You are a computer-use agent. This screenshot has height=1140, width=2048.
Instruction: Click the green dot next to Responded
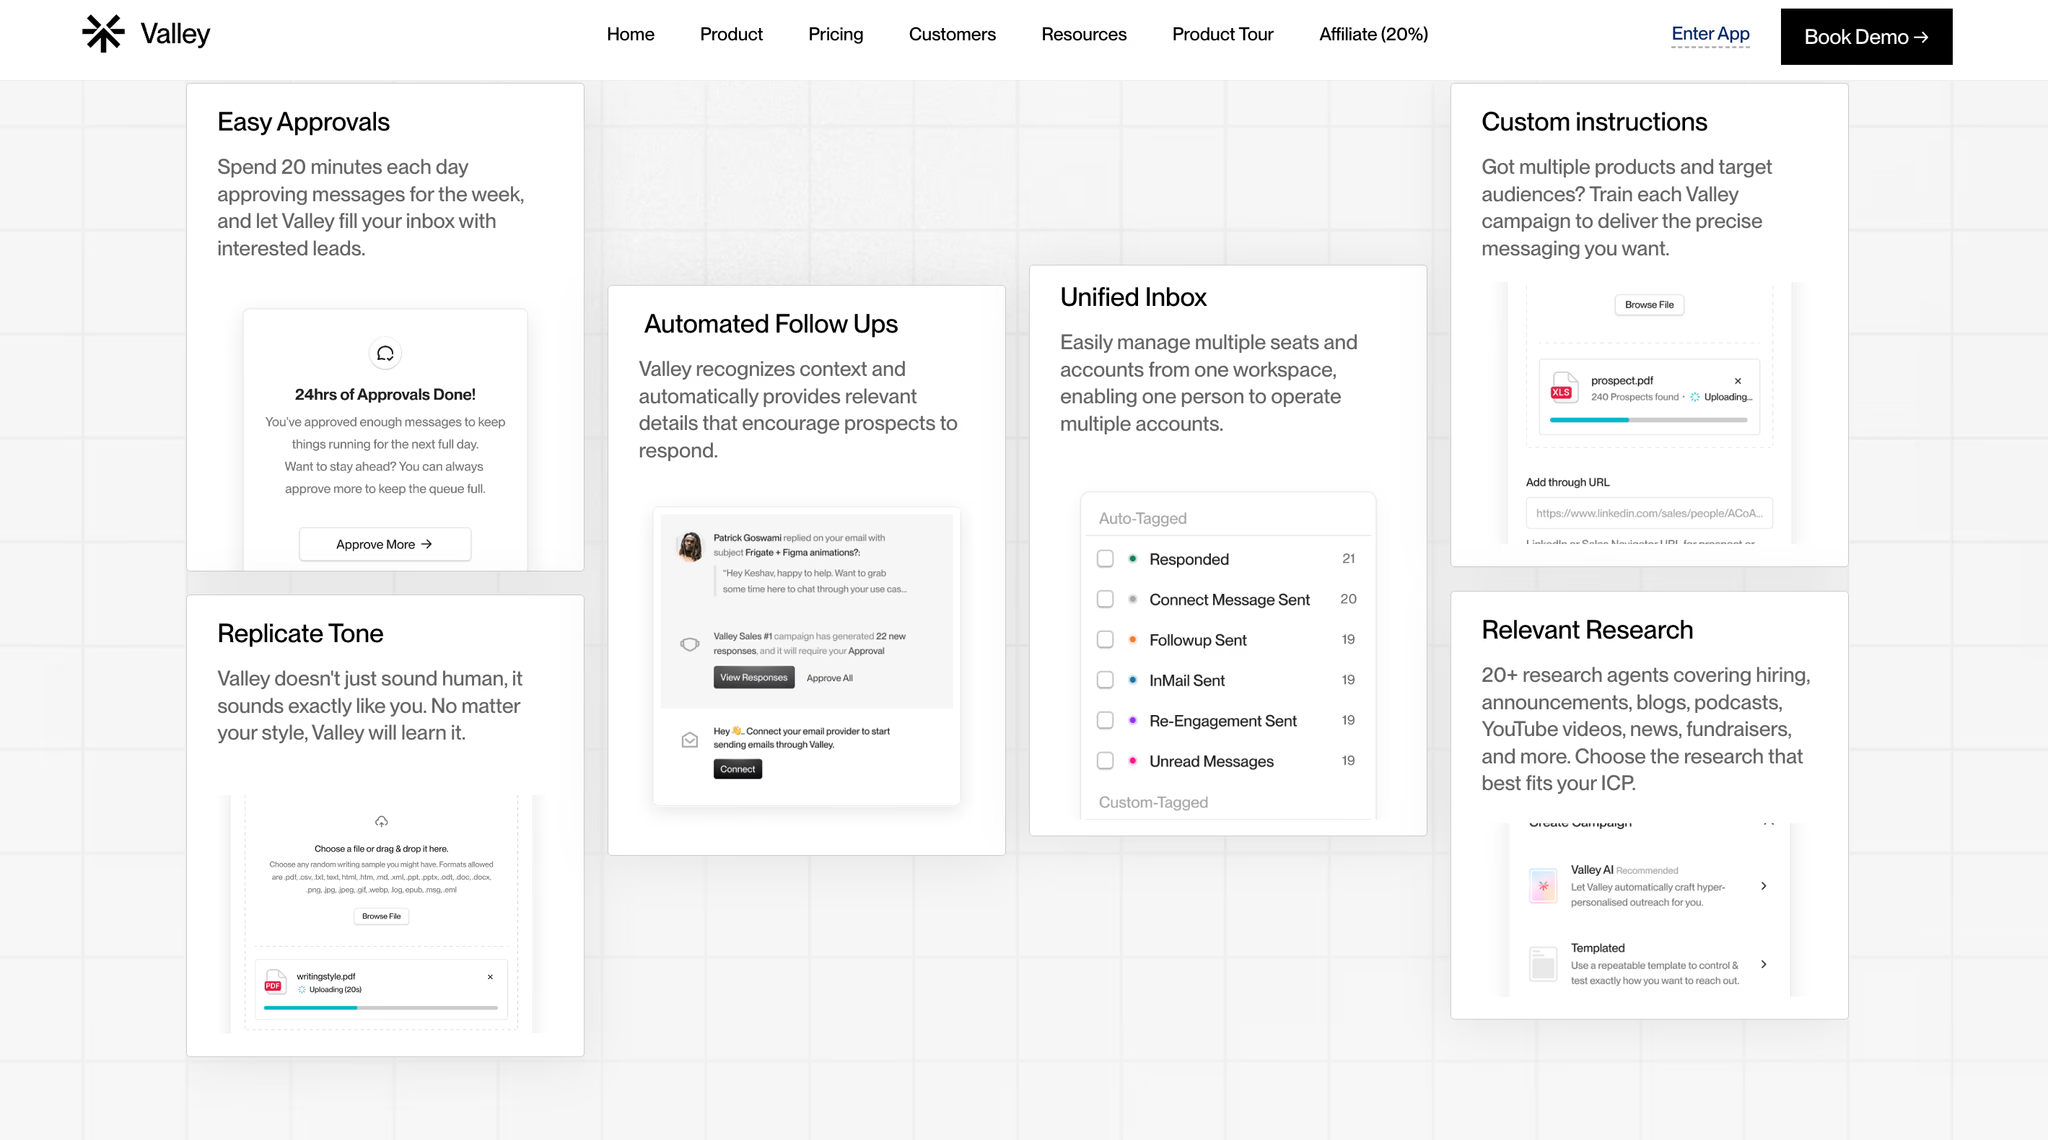[x=1132, y=559]
